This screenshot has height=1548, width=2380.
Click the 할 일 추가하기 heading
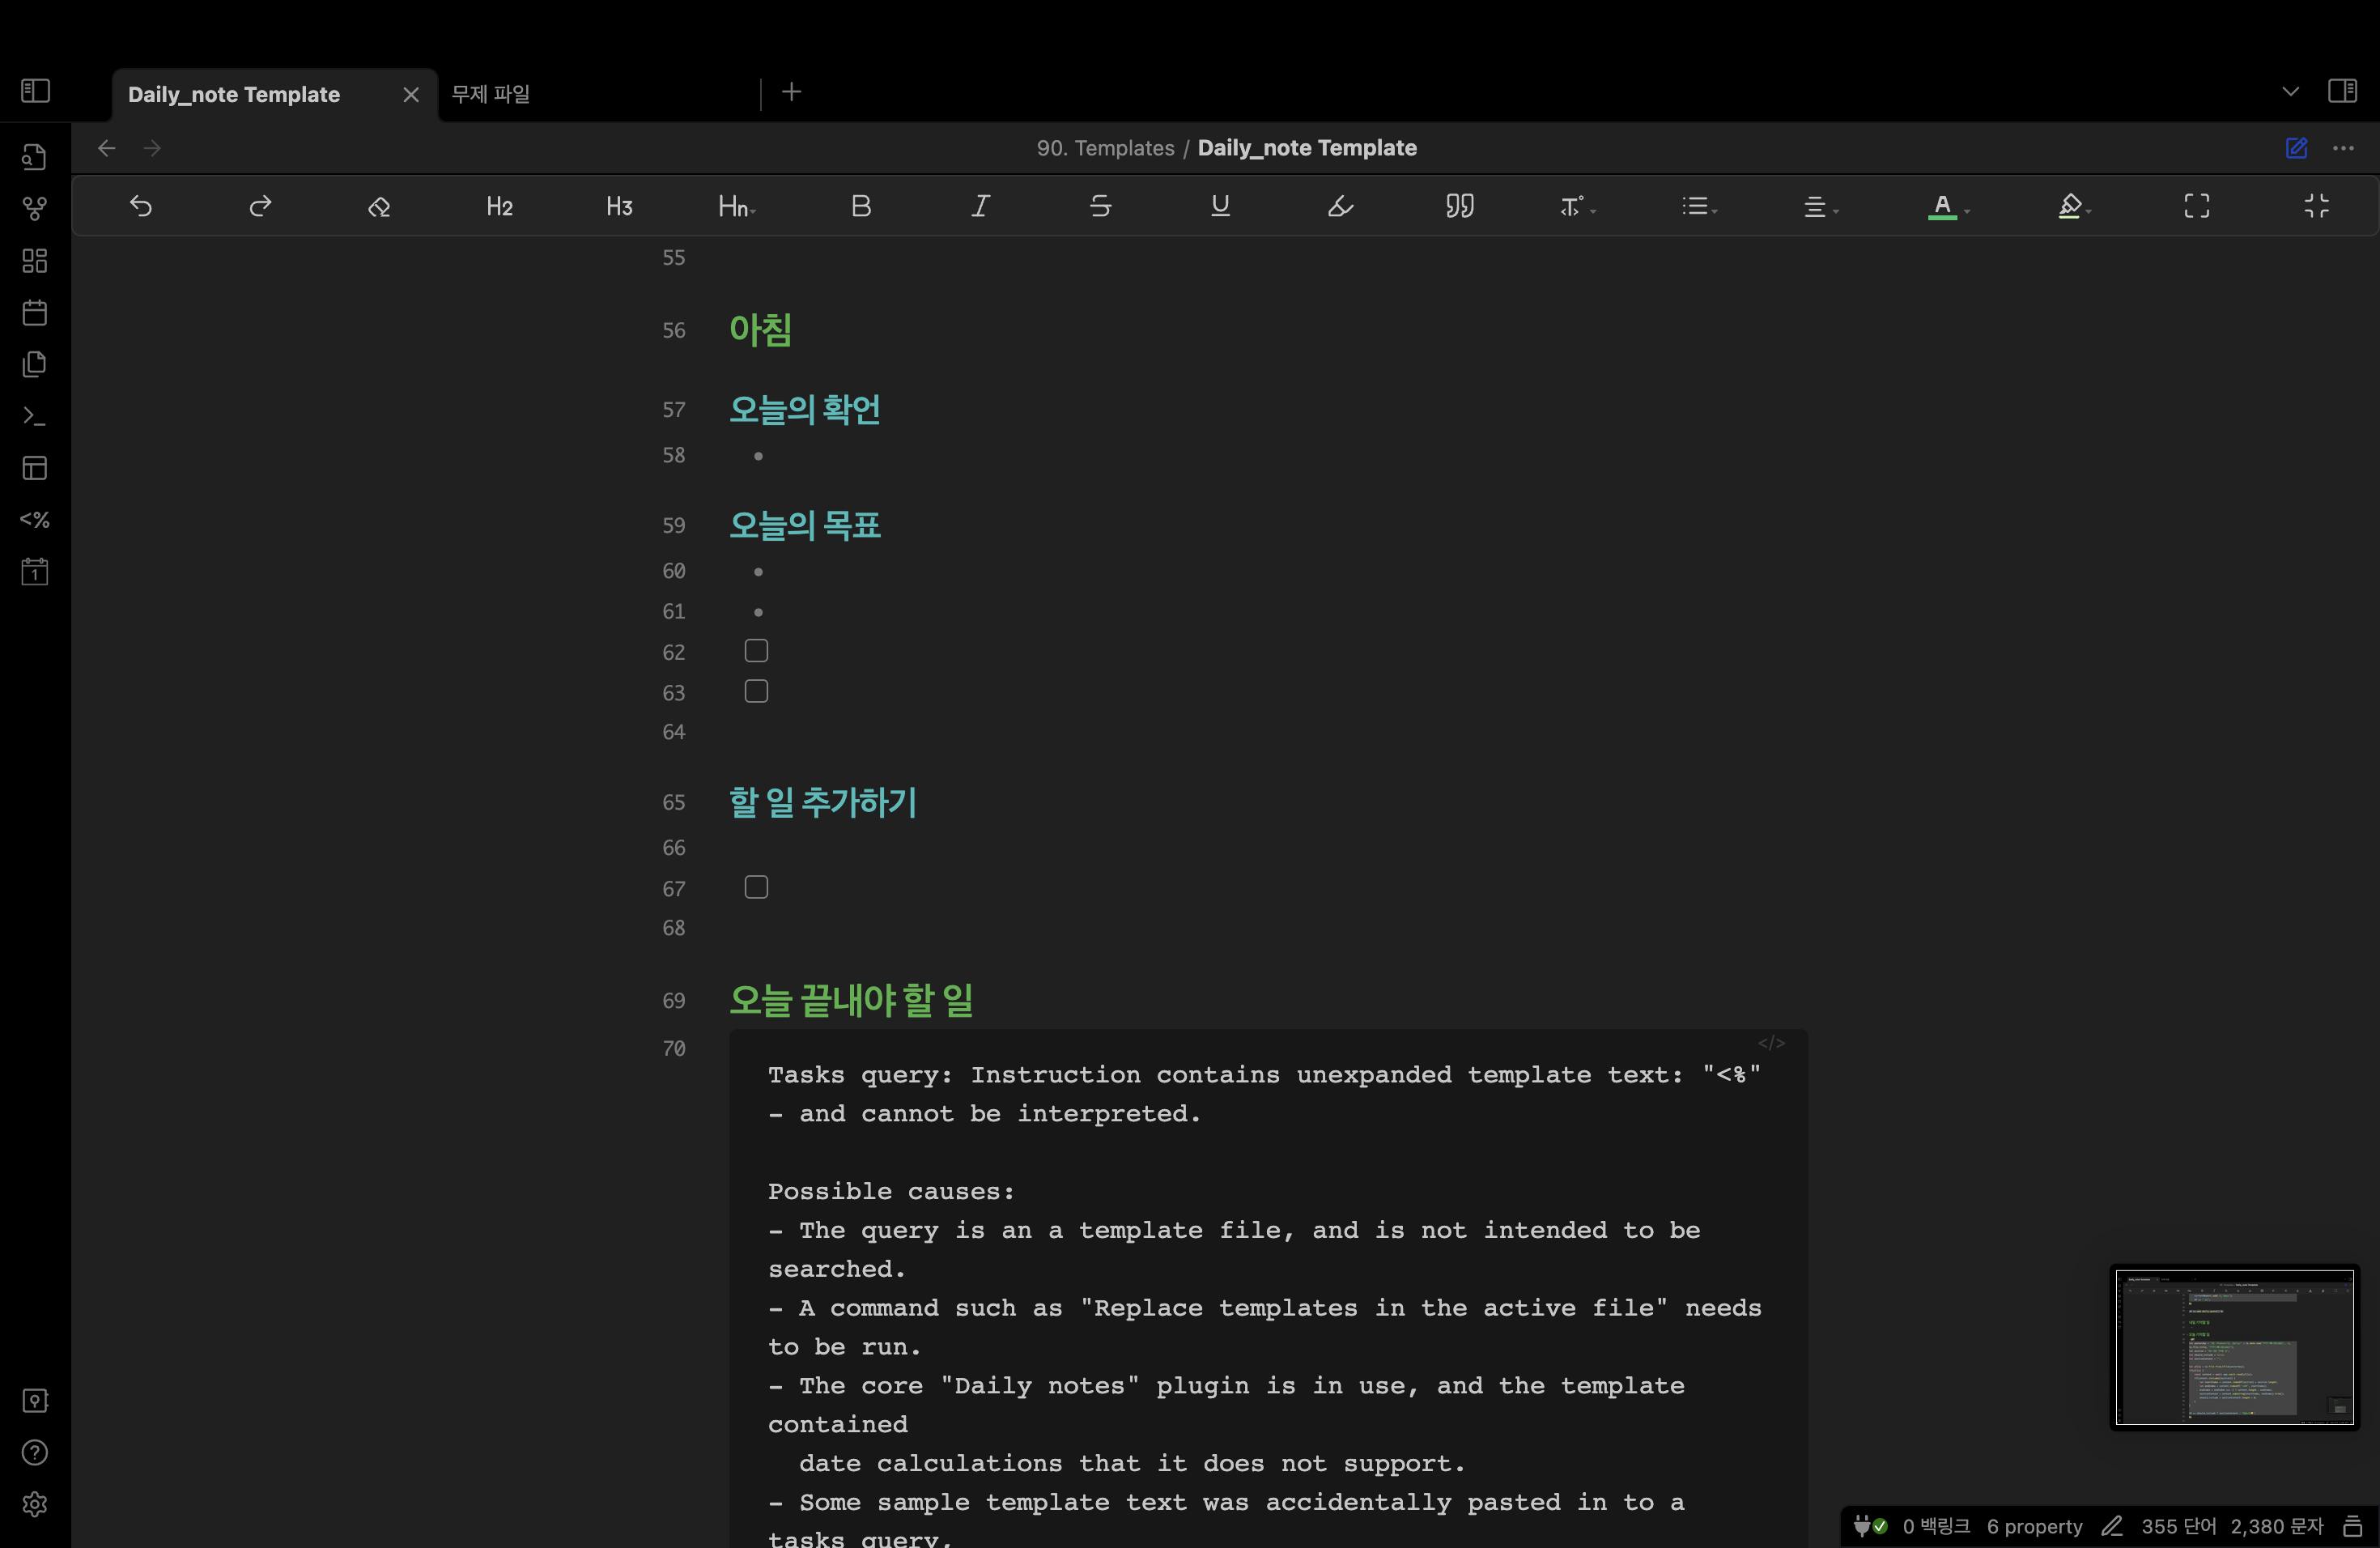click(823, 803)
